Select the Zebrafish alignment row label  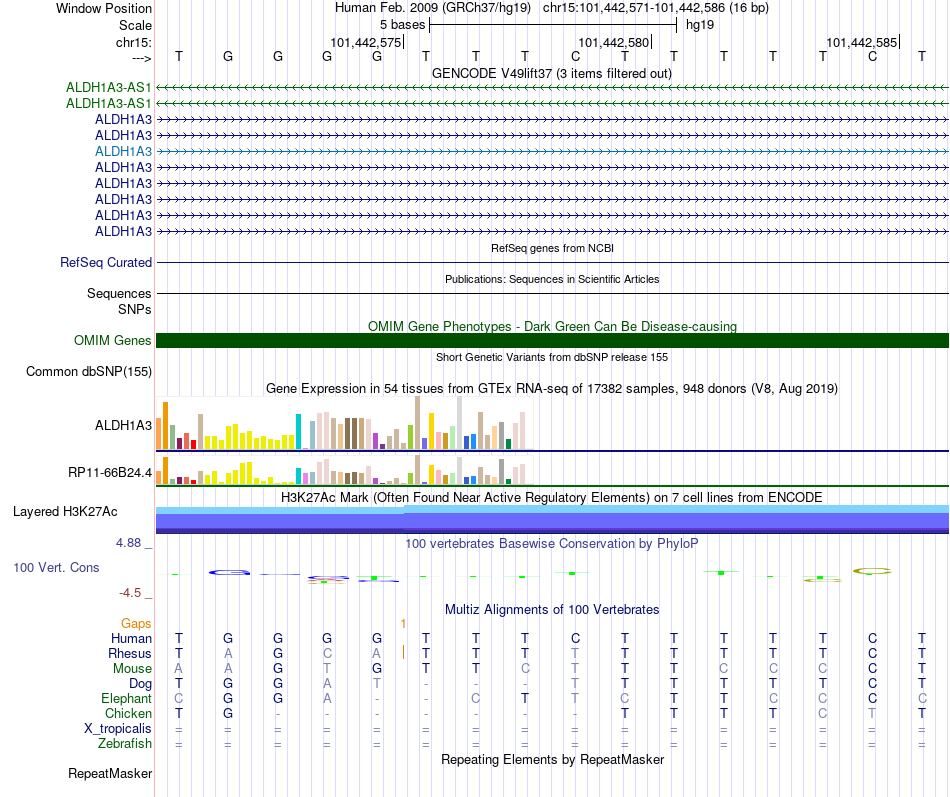(x=125, y=744)
